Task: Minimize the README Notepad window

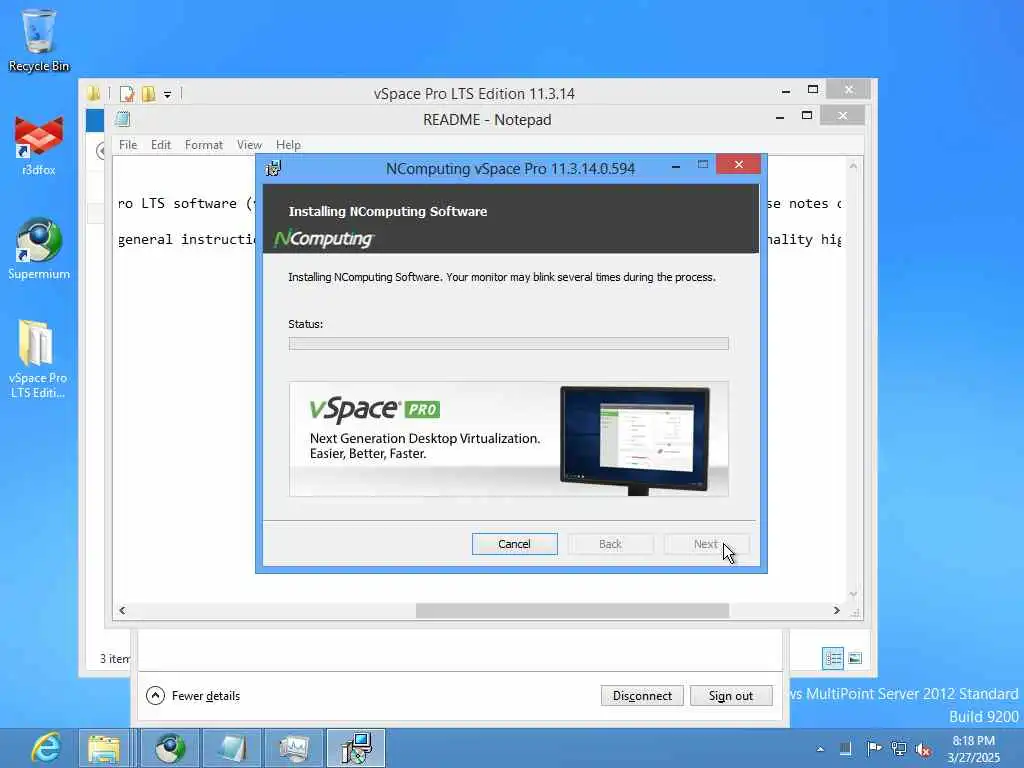Action: (780, 118)
